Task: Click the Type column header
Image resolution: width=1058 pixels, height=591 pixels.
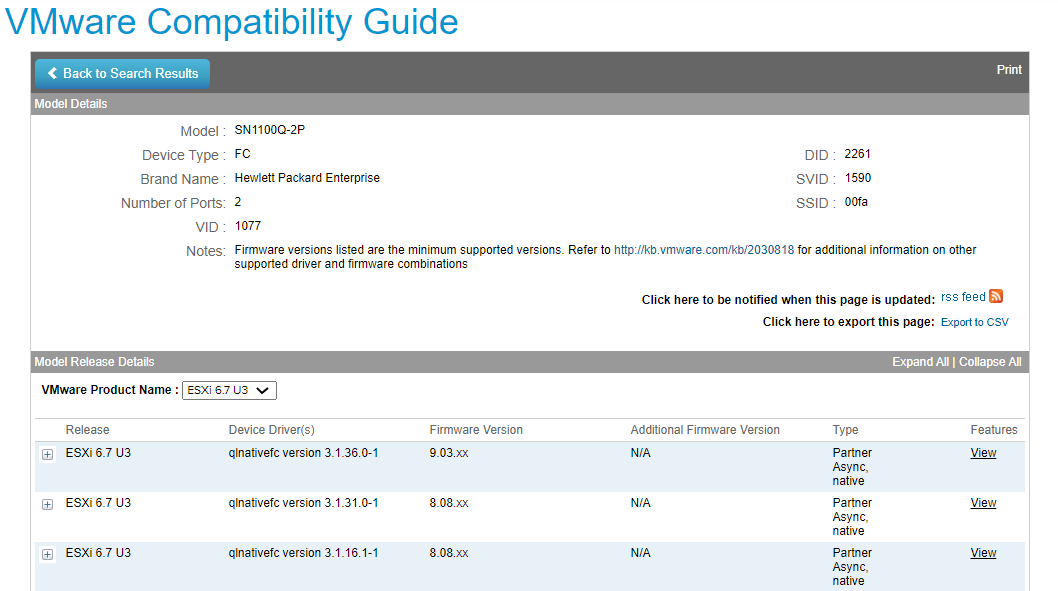Action: [x=845, y=430]
